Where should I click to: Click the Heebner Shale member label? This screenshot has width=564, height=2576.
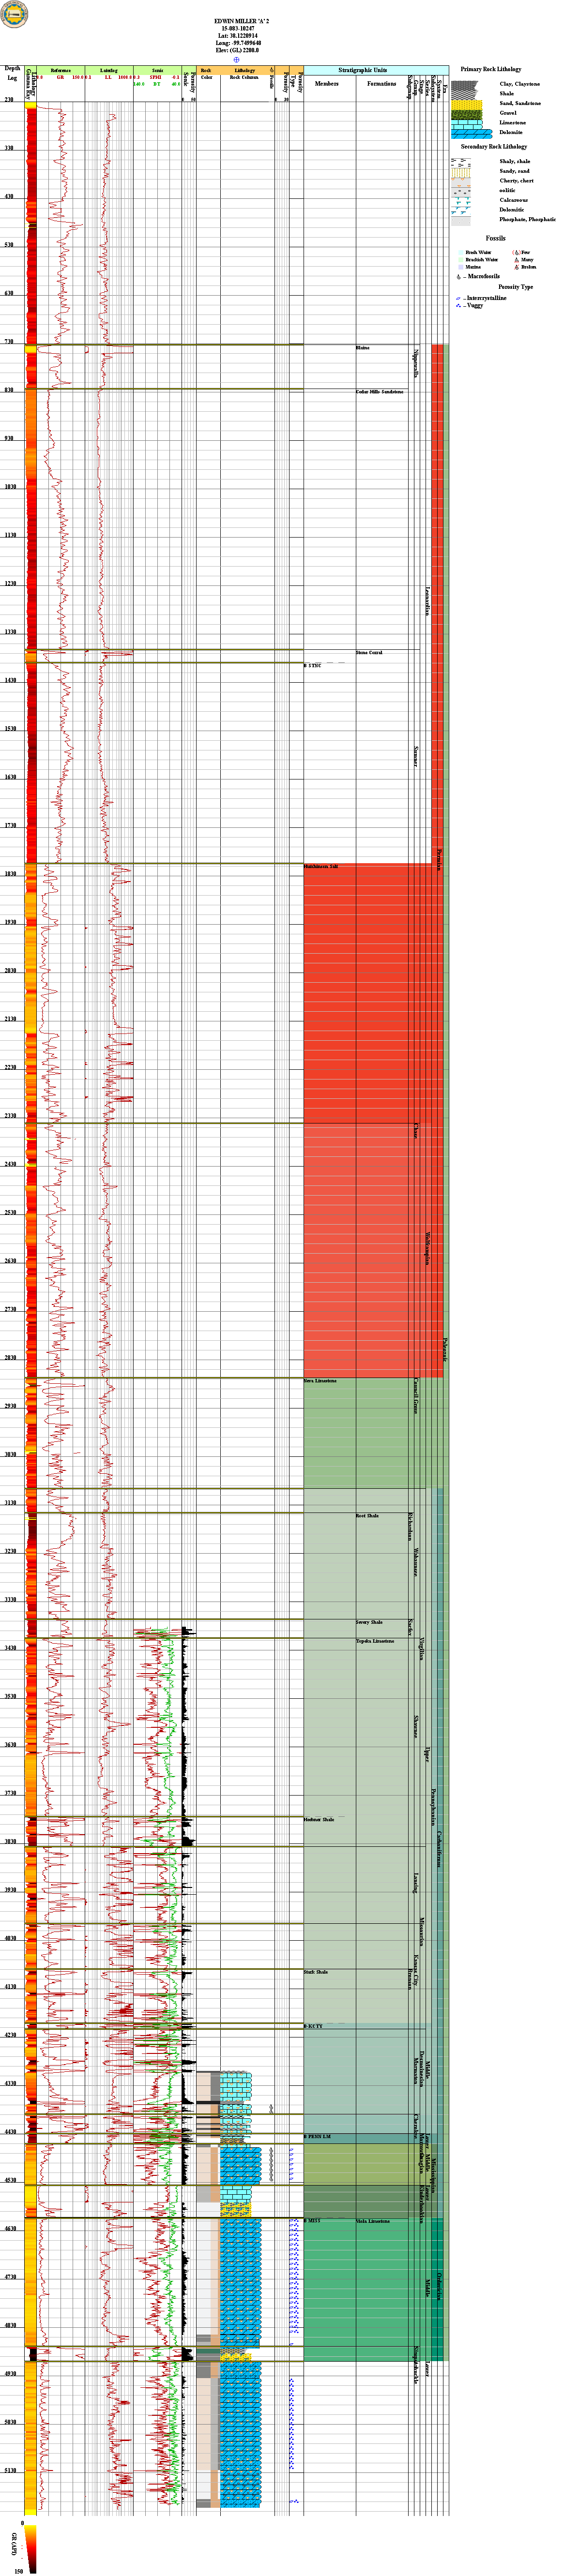pos(319,1820)
